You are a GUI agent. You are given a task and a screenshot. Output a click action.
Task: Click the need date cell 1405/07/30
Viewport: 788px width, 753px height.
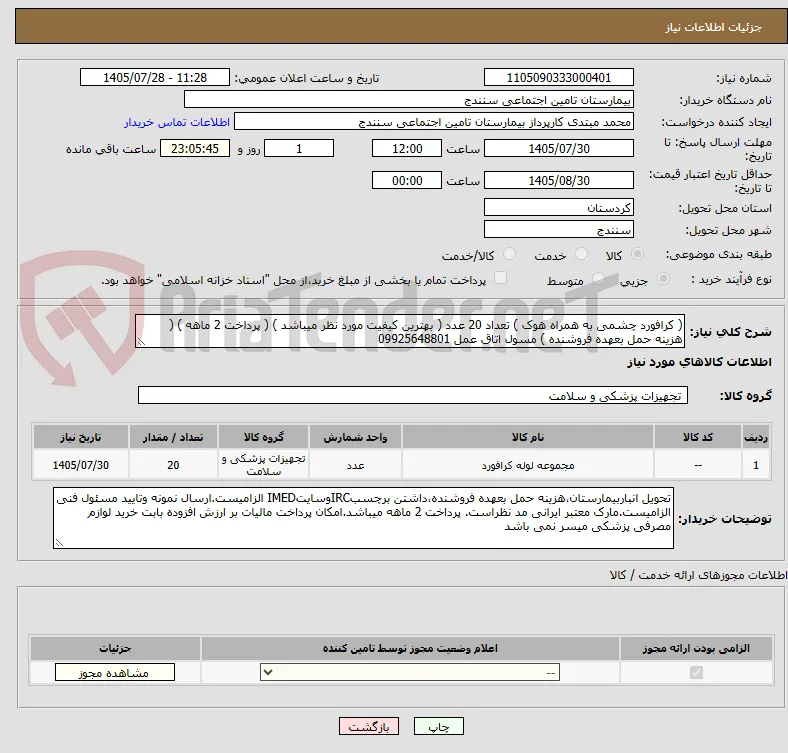81,465
